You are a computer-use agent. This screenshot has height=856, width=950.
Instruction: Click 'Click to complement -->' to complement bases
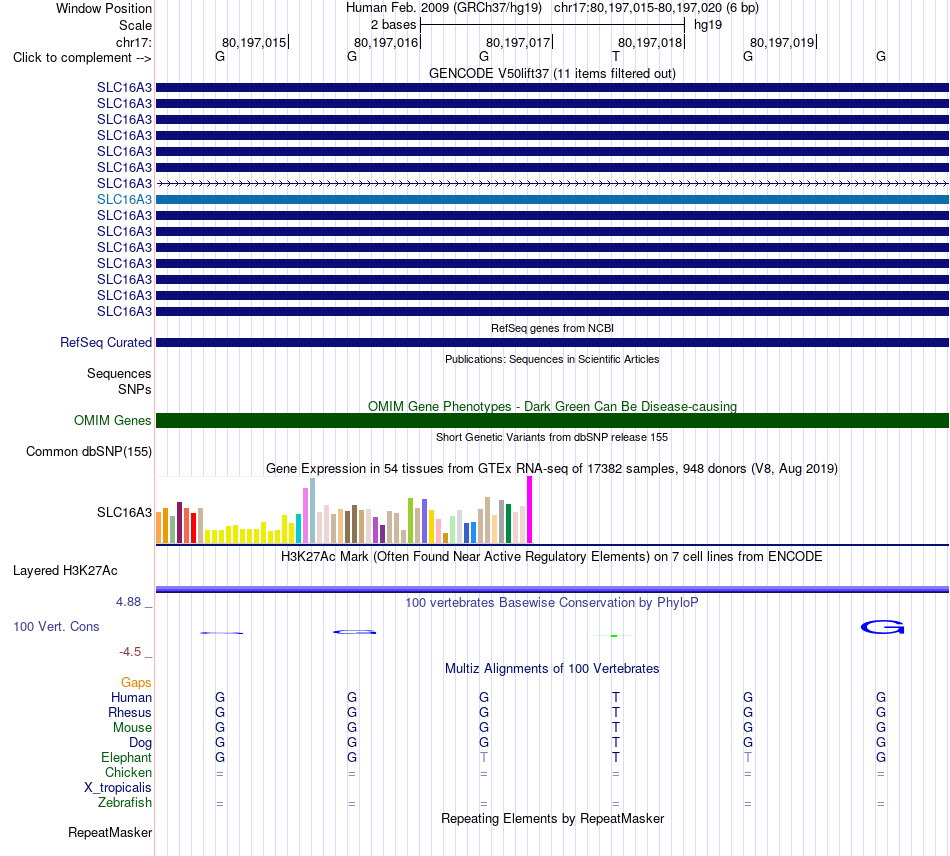tap(82, 58)
